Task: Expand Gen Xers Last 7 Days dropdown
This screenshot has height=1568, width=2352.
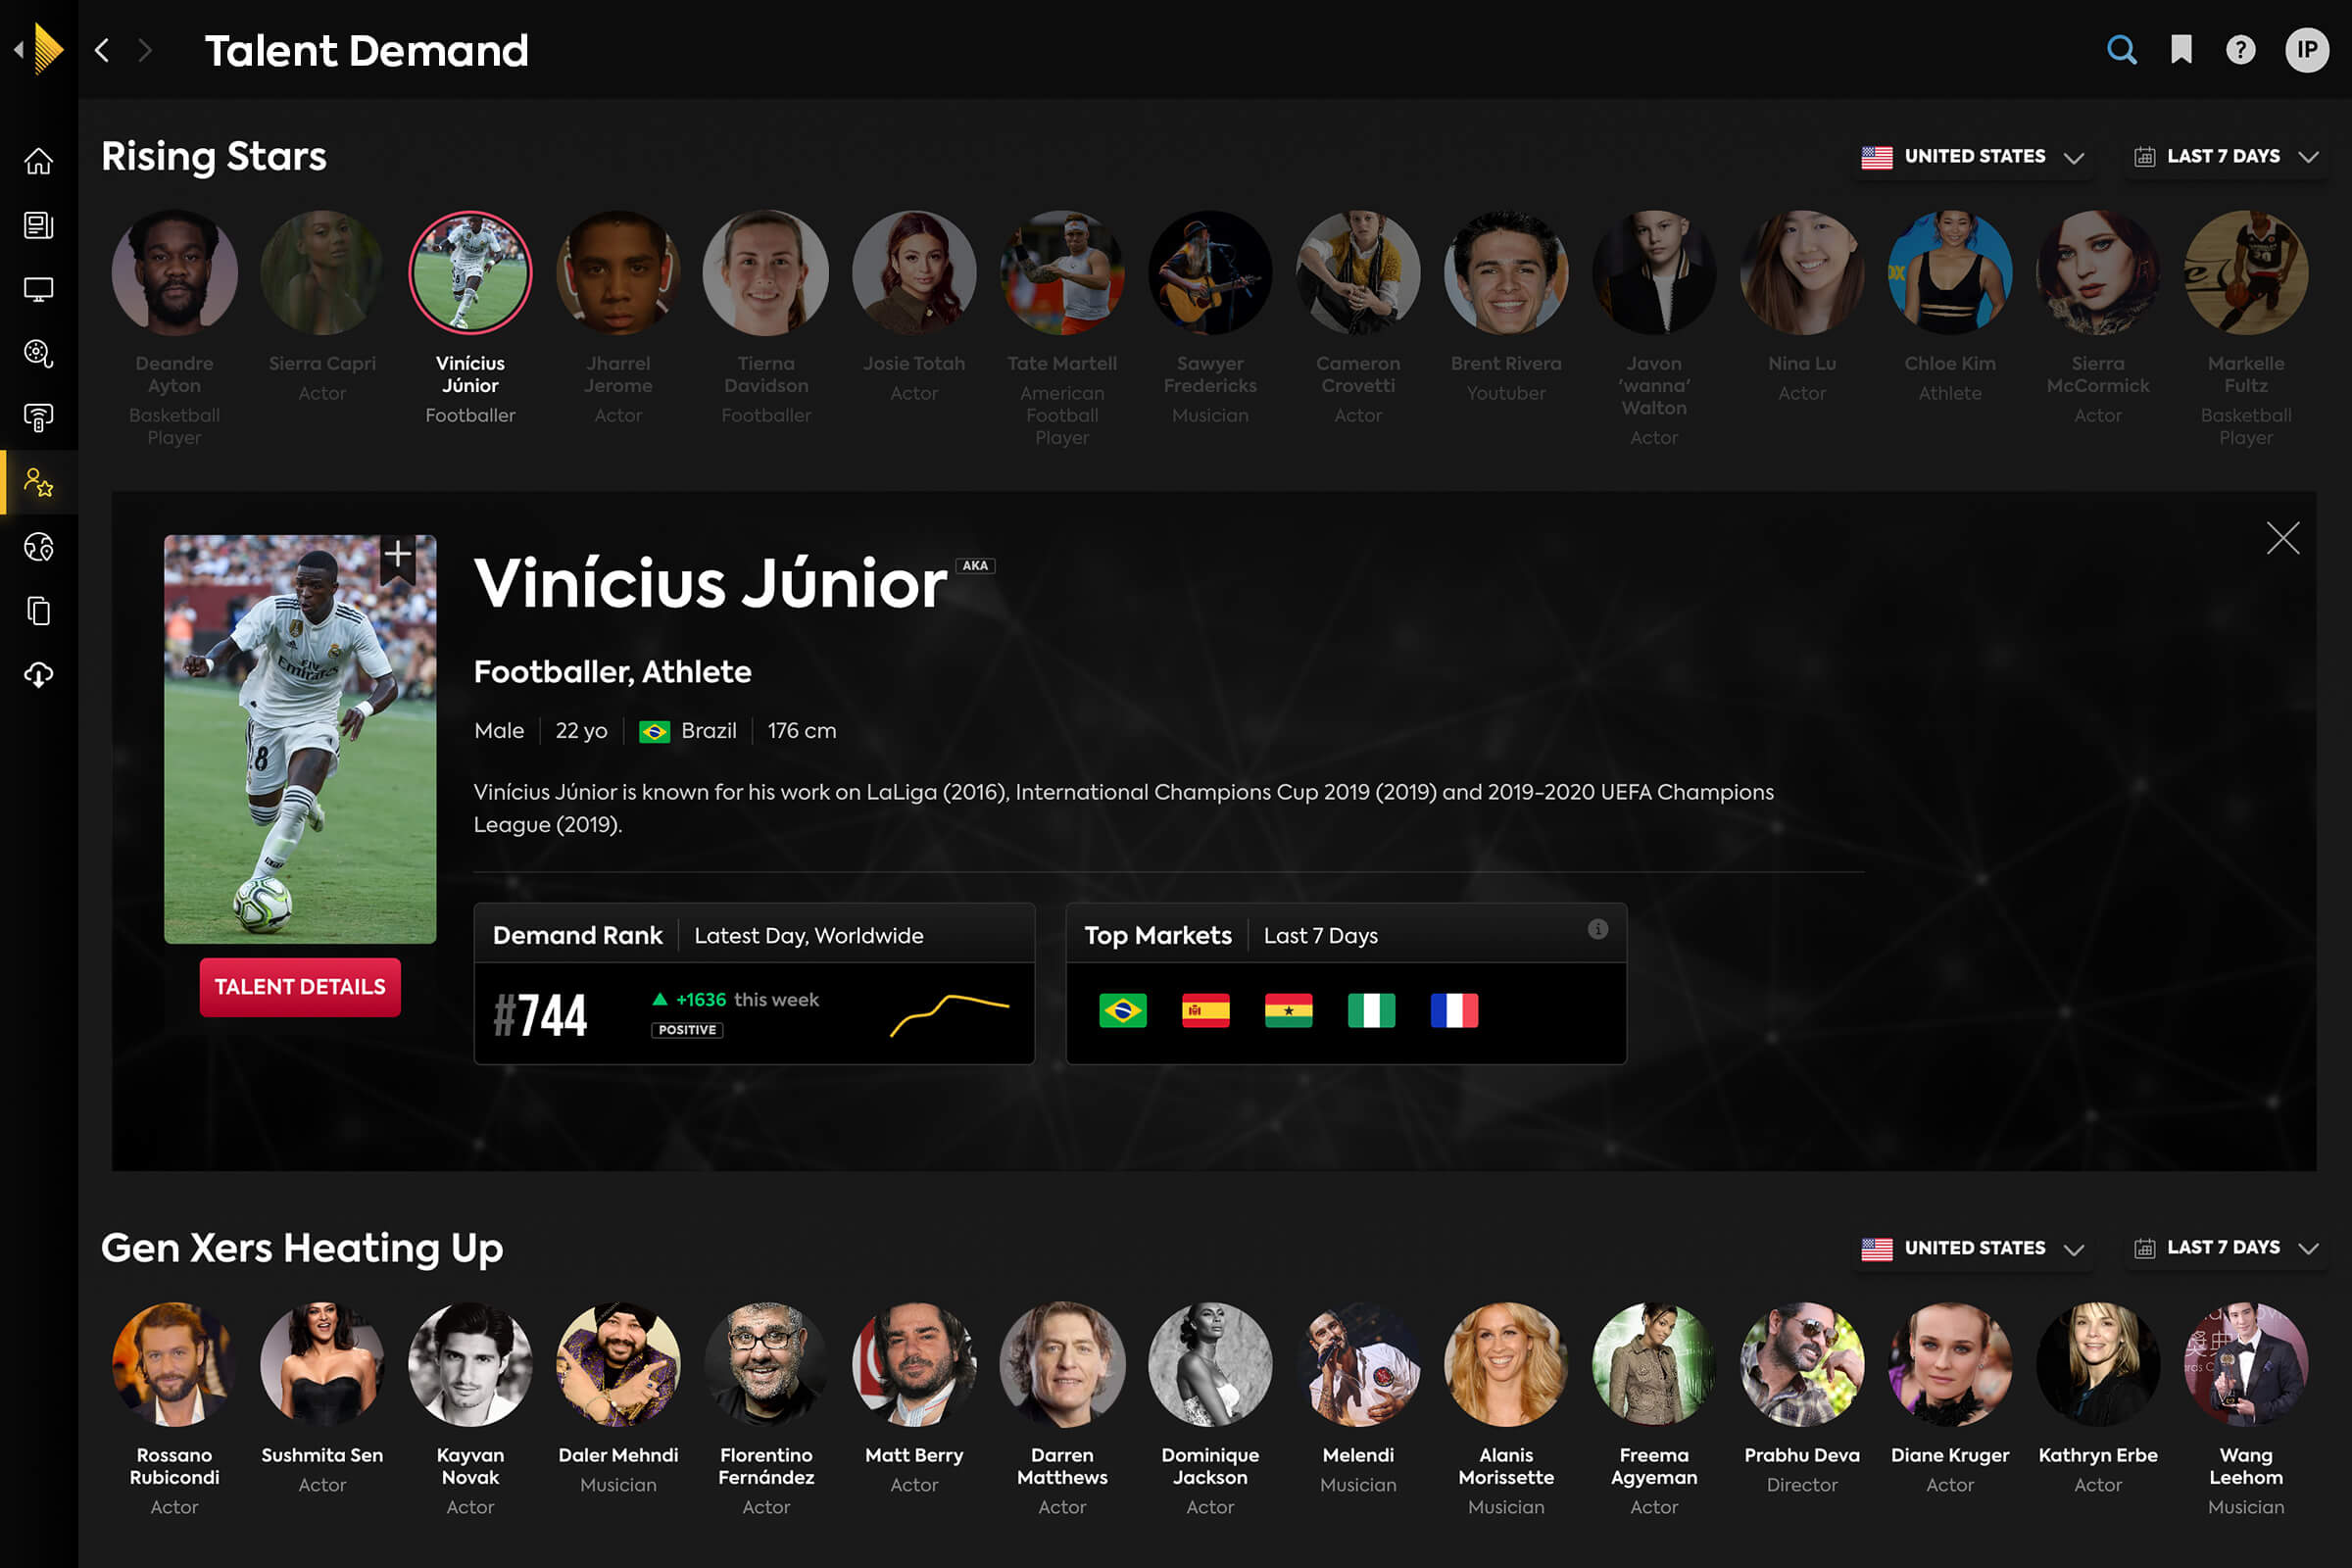Action: click(x=2226, y=1248)
